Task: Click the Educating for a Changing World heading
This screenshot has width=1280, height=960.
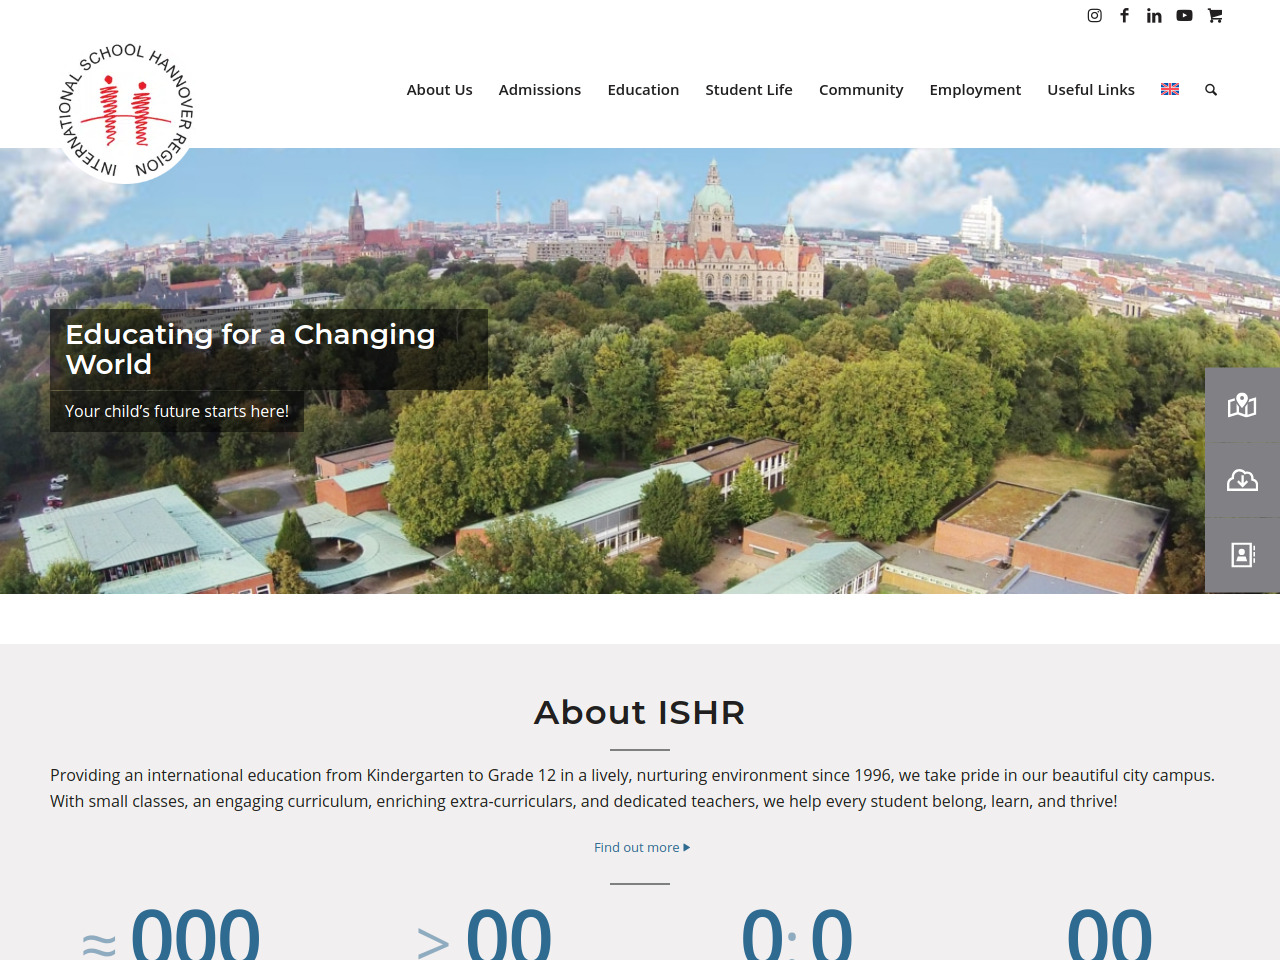Action: point(250,349)
